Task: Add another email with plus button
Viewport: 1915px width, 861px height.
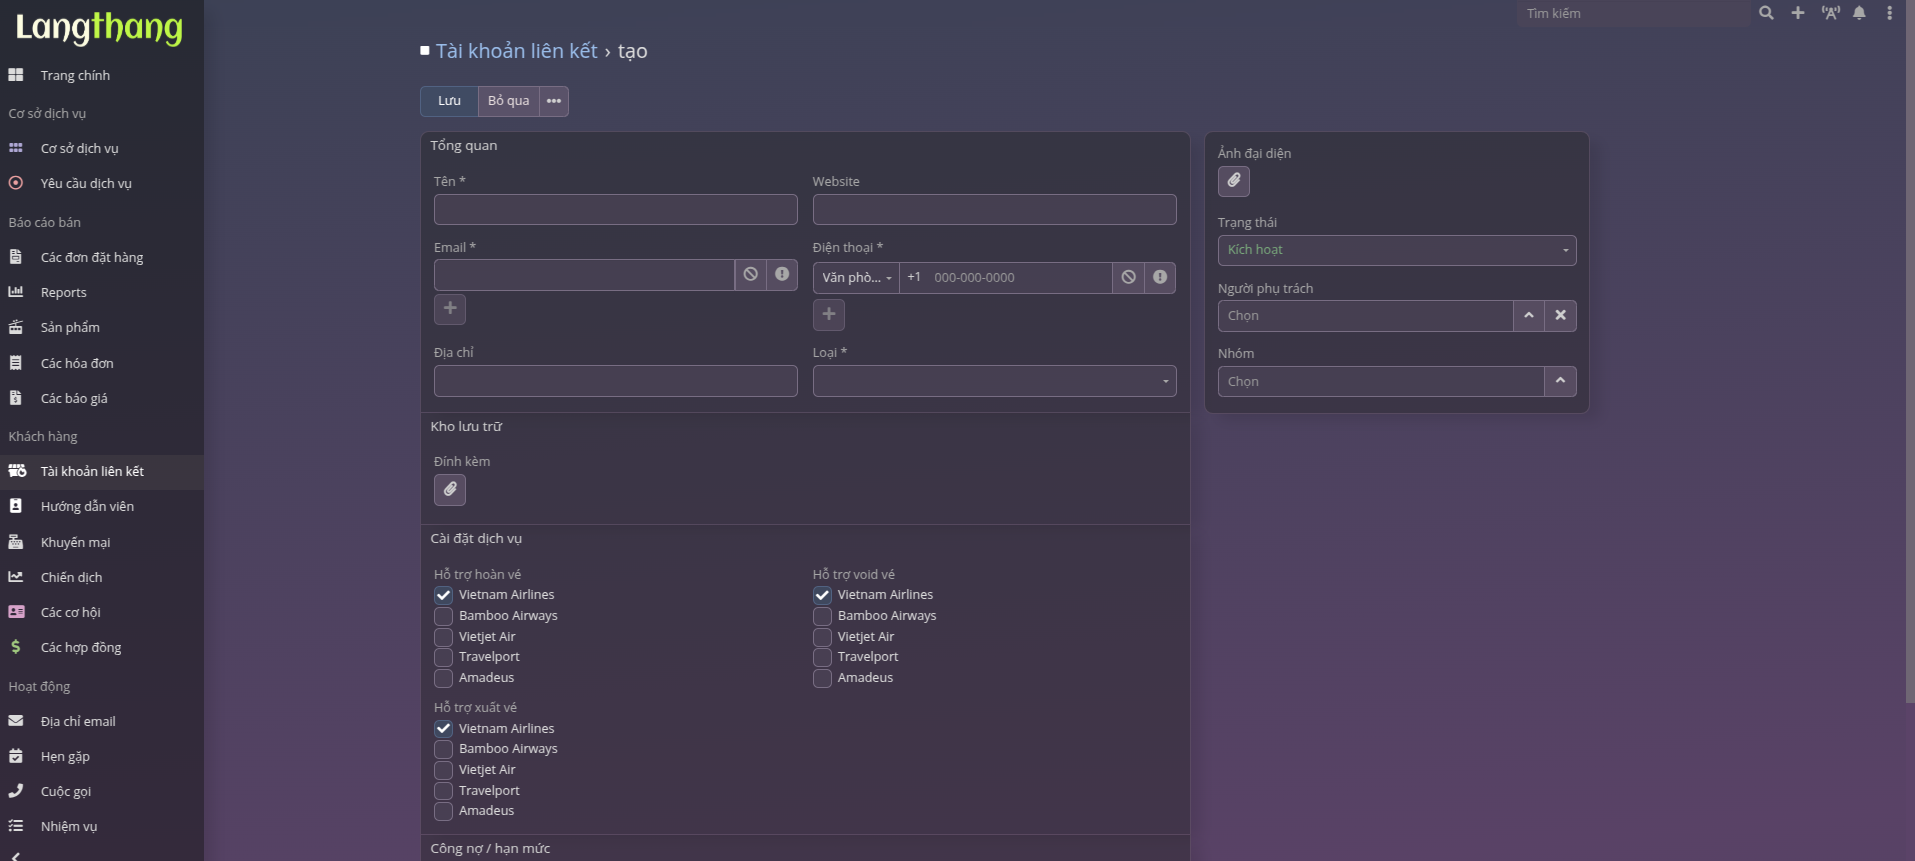Action: tap(449, 308)
